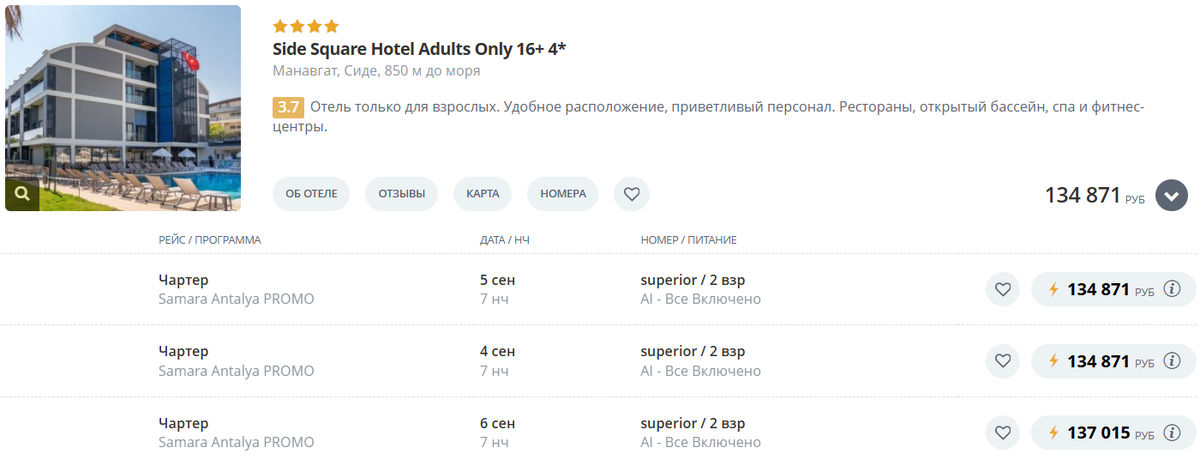Show hotel on КАРТА
Image resolution: width=1200 pixels, height=460 pixels.
click(482, 194)
